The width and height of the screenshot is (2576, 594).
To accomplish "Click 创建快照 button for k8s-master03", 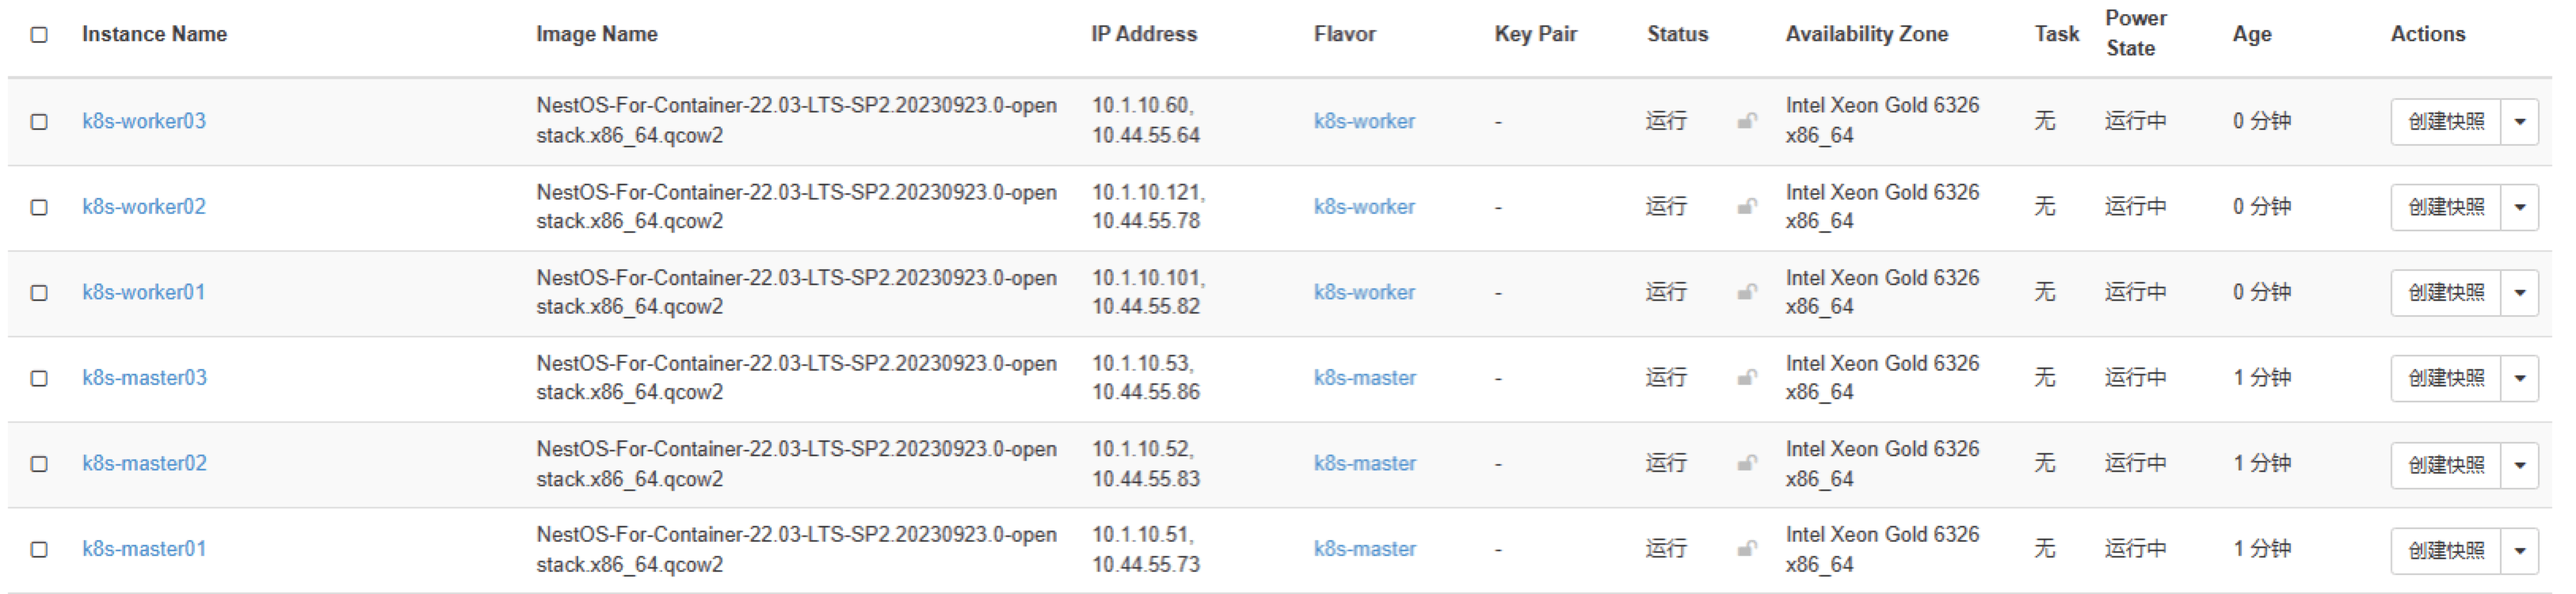I will point(2445,378).
